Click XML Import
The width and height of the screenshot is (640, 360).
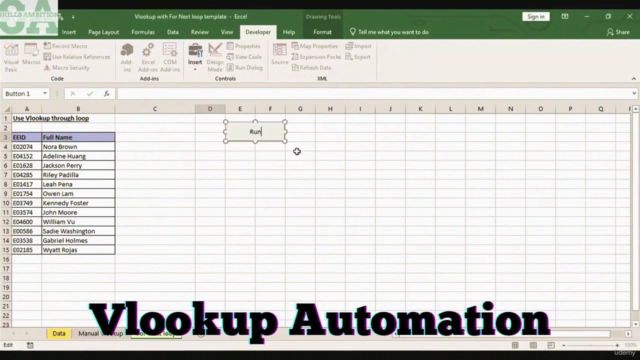[358, 46]
